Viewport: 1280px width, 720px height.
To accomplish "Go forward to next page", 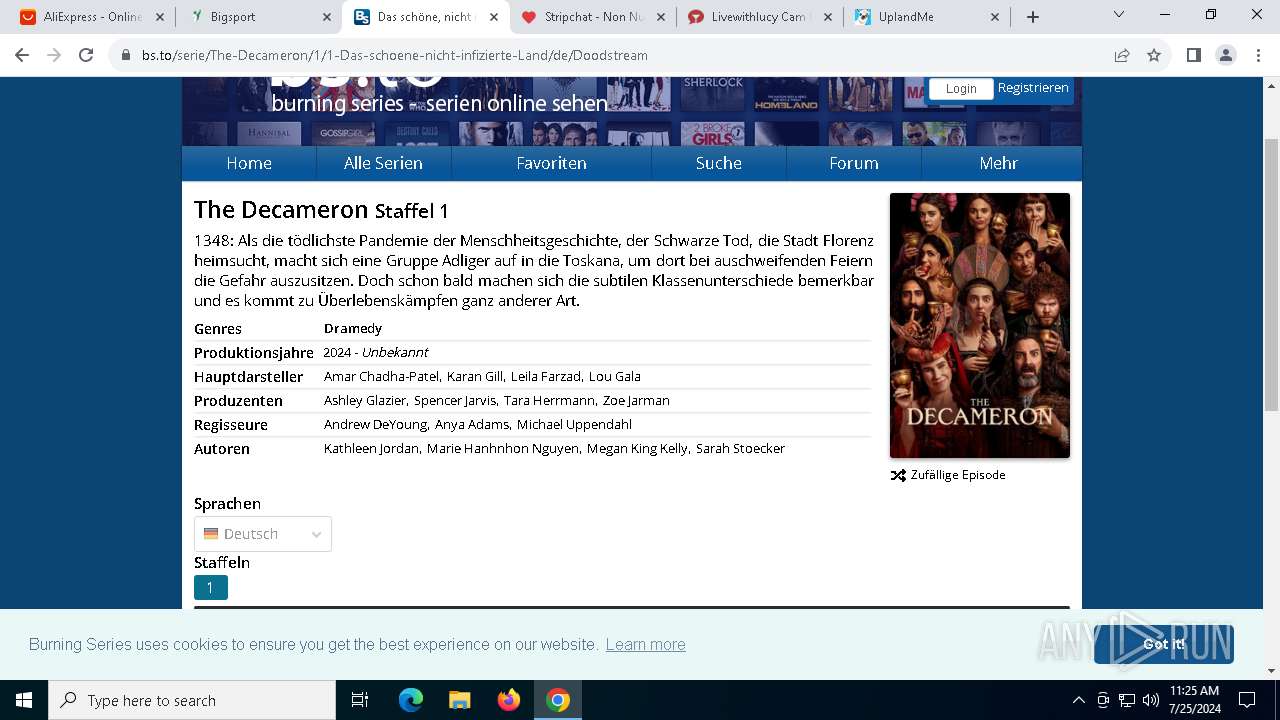I will point(54,55).
